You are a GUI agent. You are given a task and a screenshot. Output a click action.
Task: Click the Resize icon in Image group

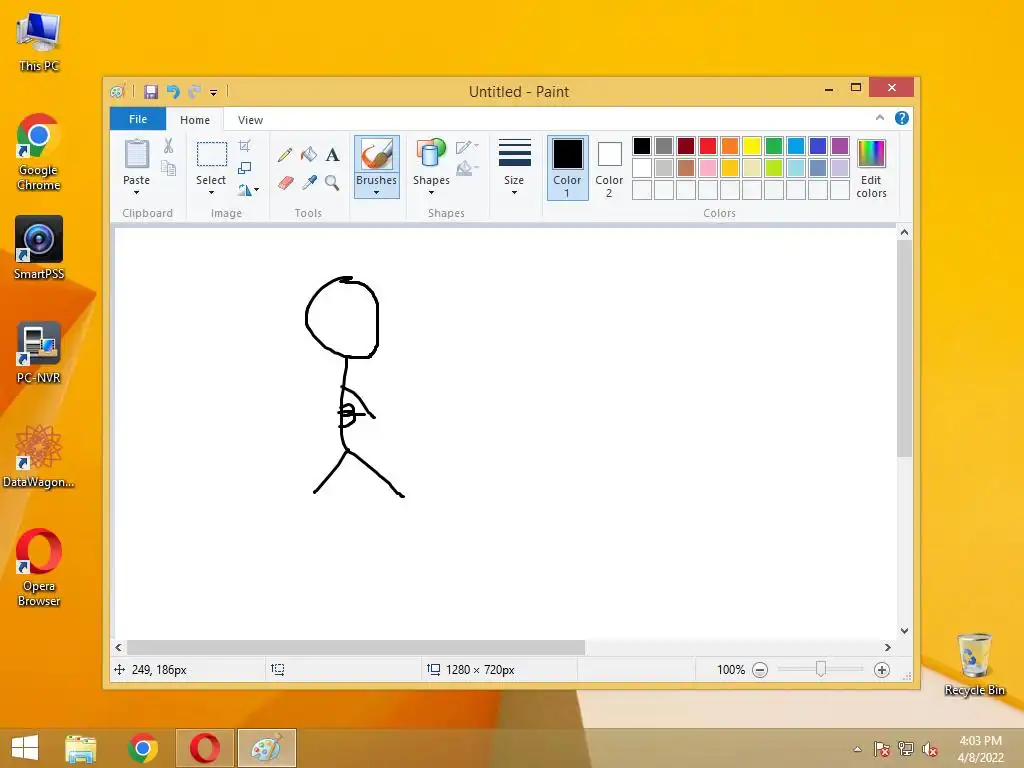click(x=245, y=168)
